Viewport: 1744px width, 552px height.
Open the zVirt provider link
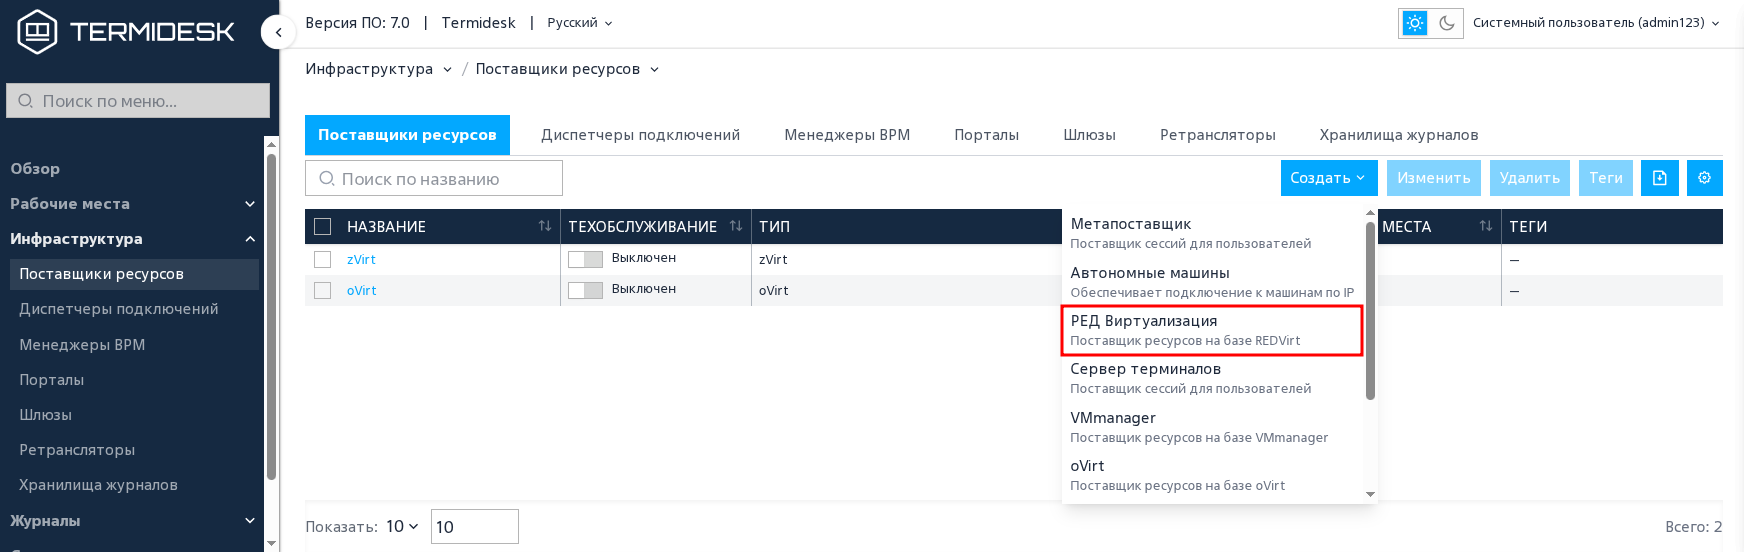pos(361,259)
